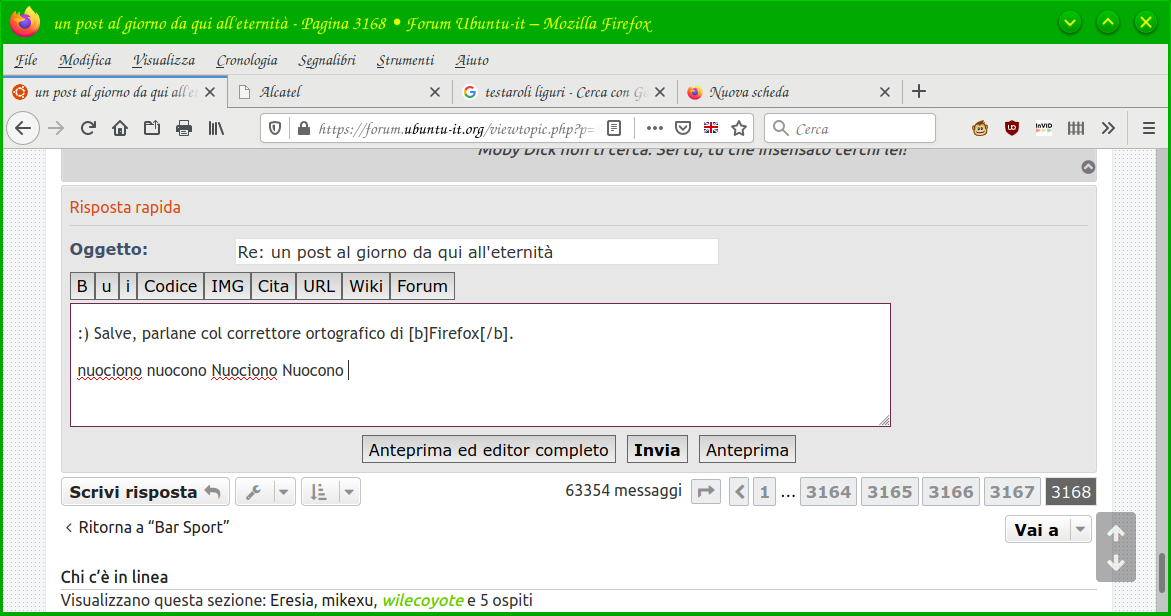
Task: Jump to page icon before pagination
Action: (706, 492)
